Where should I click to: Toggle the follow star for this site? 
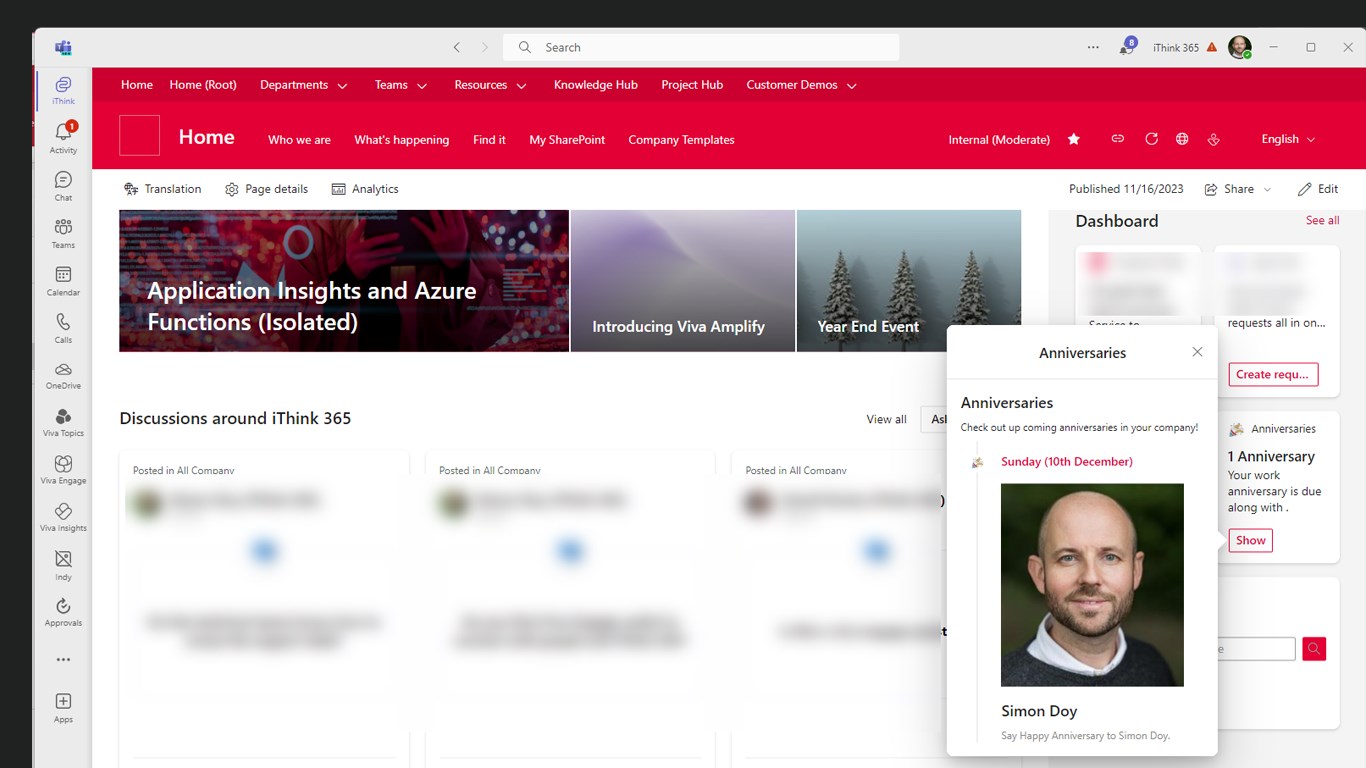coord(1074,139)
